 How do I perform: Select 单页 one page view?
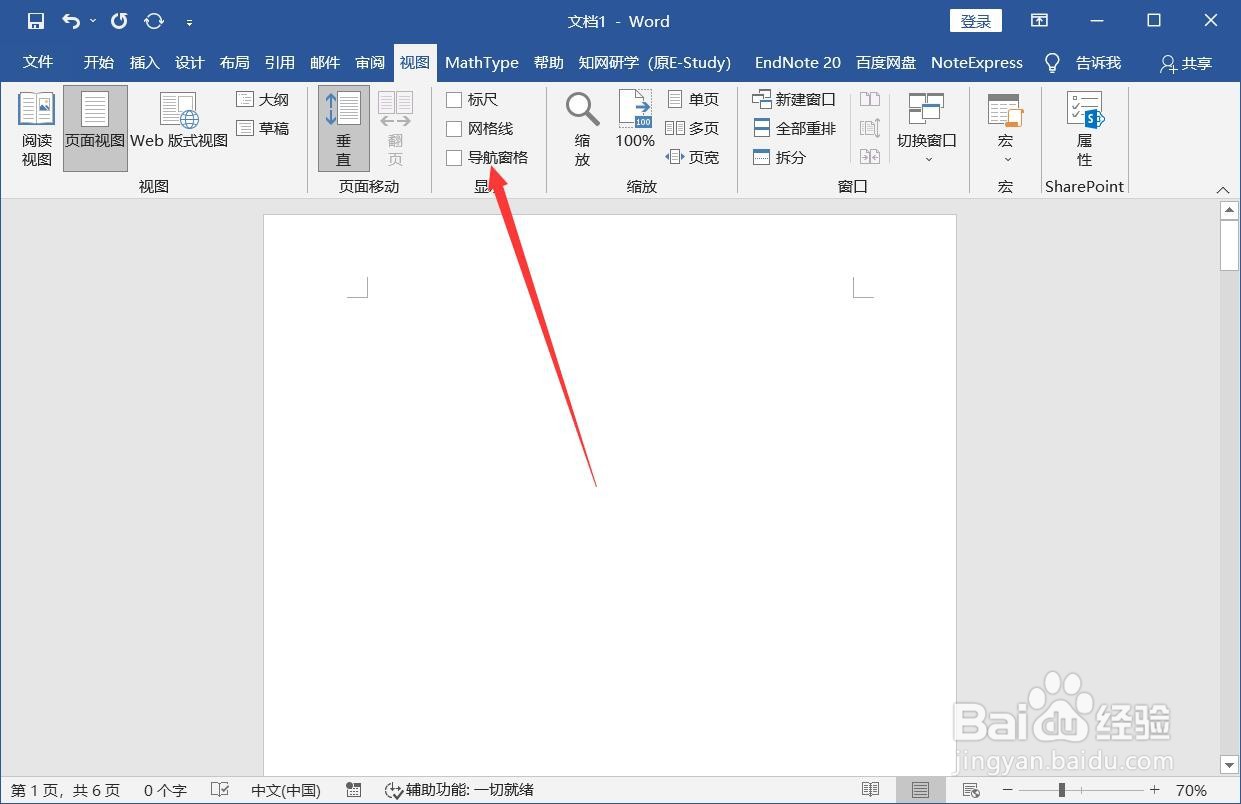click(692, 99)
